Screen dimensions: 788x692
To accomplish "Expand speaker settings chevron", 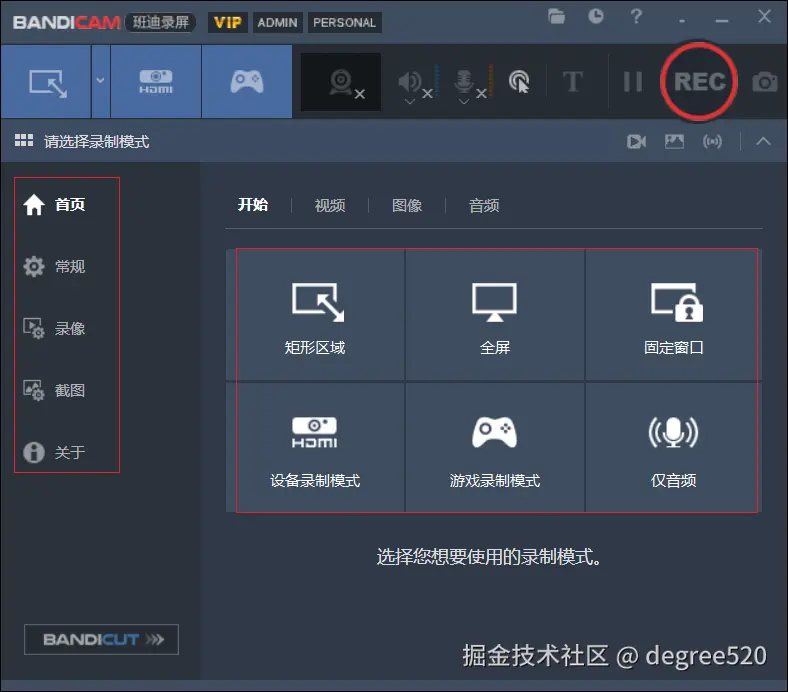I will click(x=410, y=102).
